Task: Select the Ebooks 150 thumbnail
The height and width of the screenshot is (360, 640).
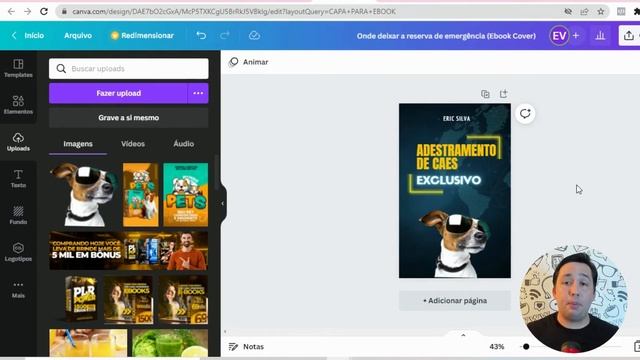Action: [129, 300]
